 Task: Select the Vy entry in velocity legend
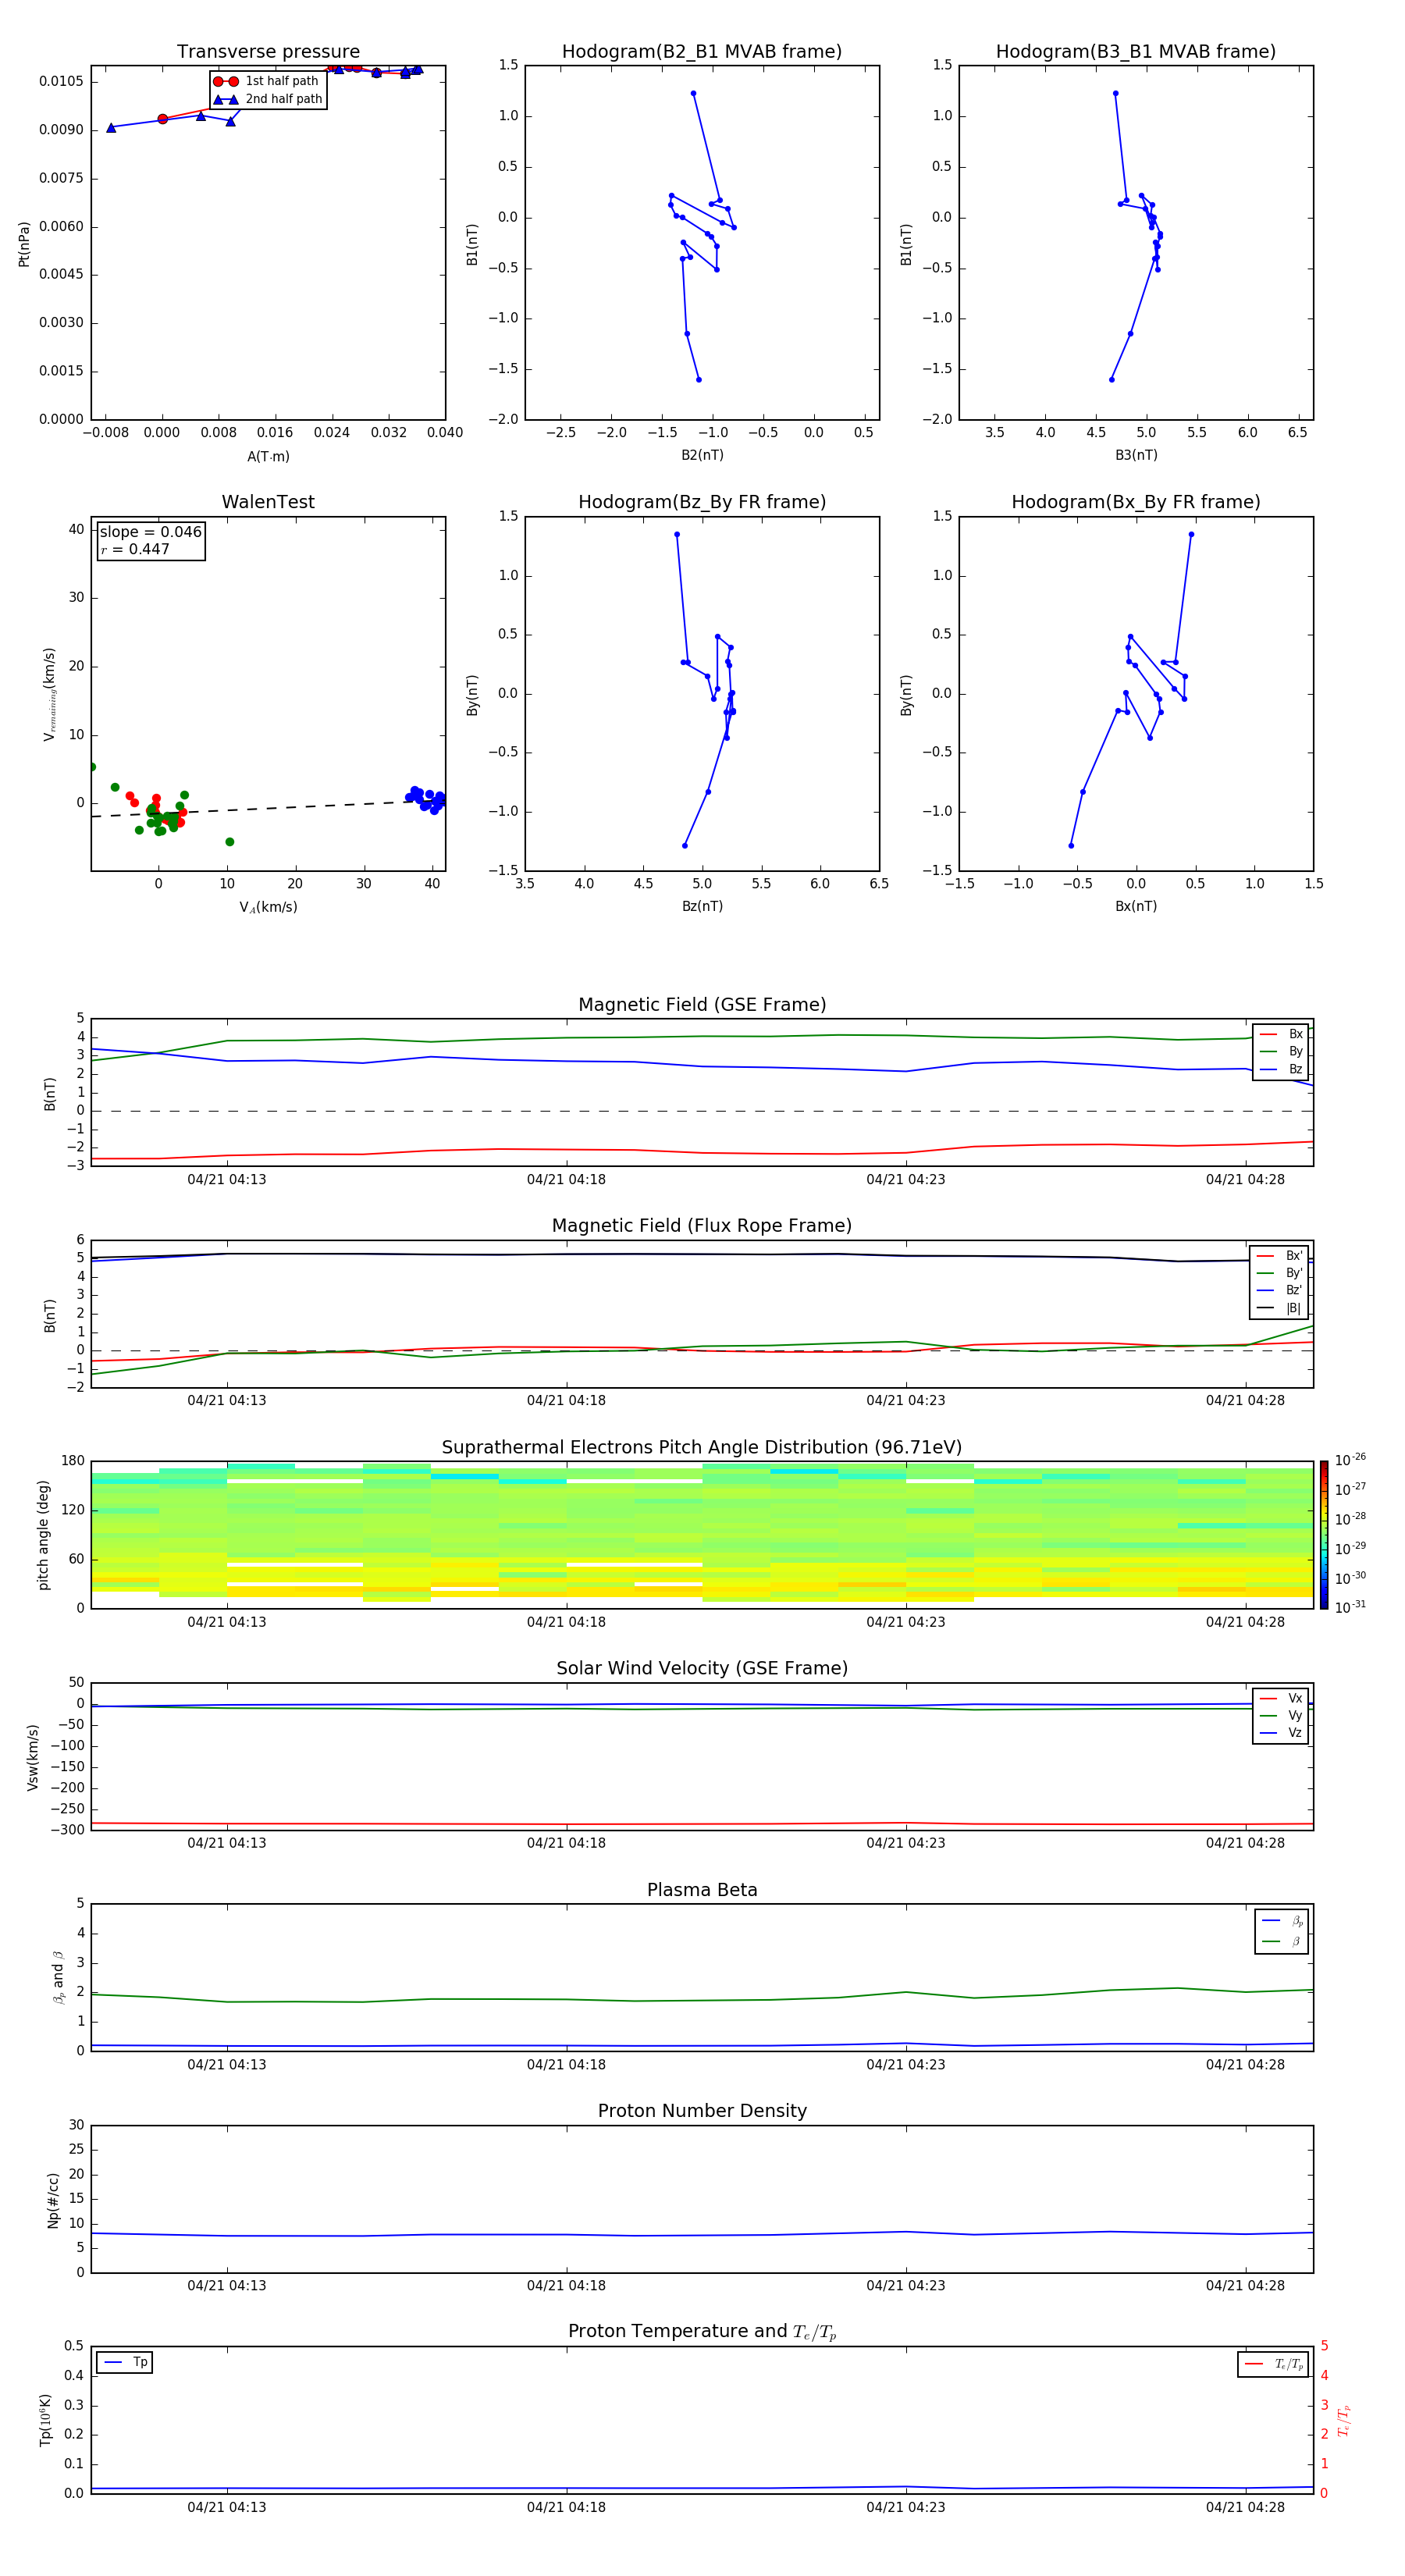(1281, 1716)
